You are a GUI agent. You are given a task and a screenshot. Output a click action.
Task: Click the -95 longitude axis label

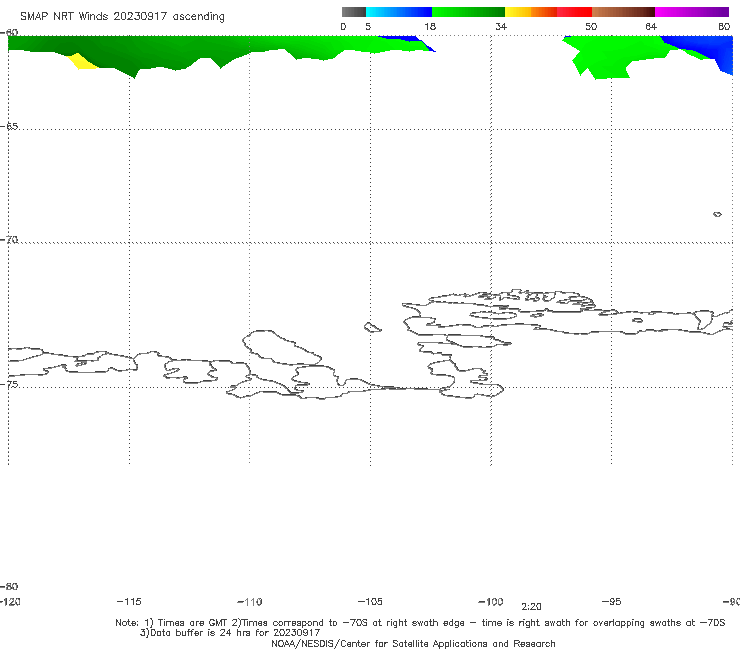pos(612,602)
